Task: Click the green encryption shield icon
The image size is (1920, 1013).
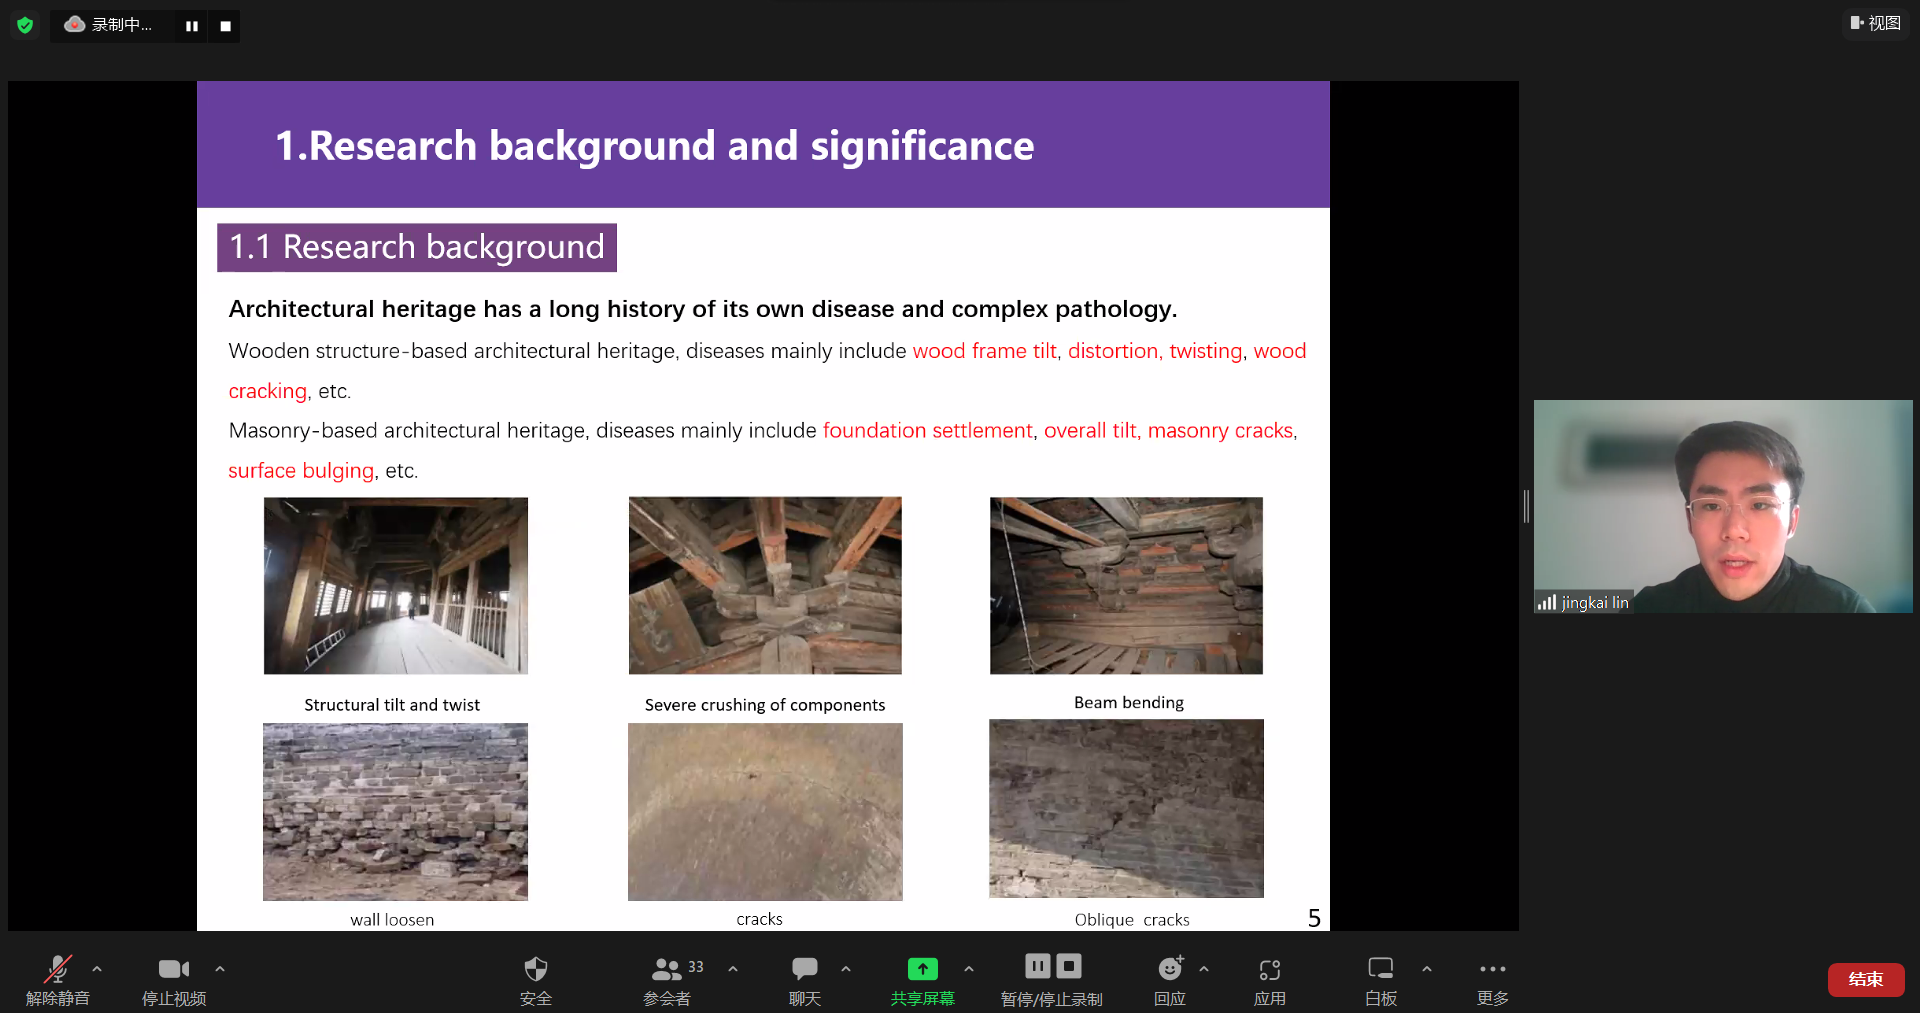Action: pyautogui.click(x=25, y=25)
